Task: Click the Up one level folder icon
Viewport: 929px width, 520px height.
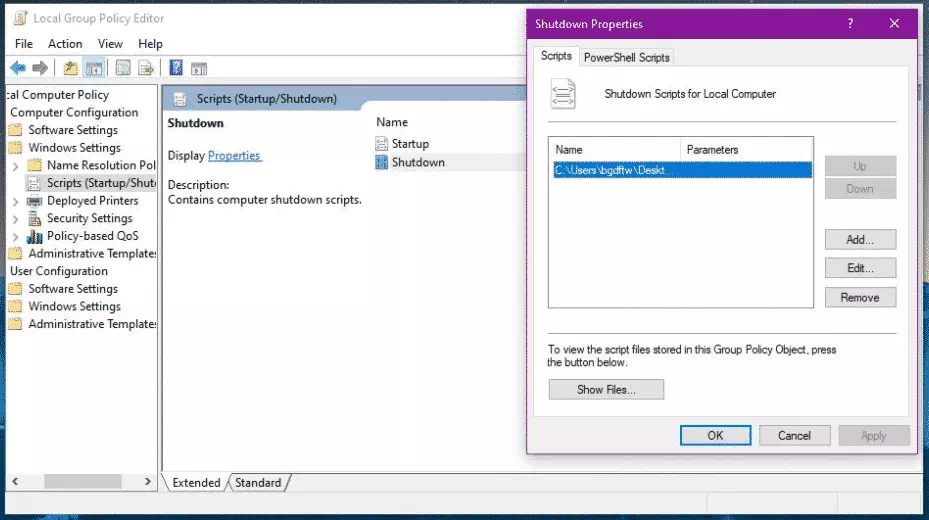Action: 71,68
